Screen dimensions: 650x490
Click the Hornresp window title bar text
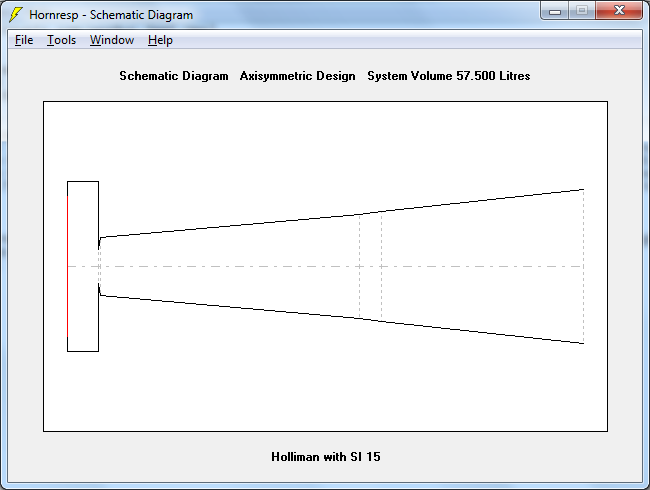pyautogui.click(x=111, y=15)
